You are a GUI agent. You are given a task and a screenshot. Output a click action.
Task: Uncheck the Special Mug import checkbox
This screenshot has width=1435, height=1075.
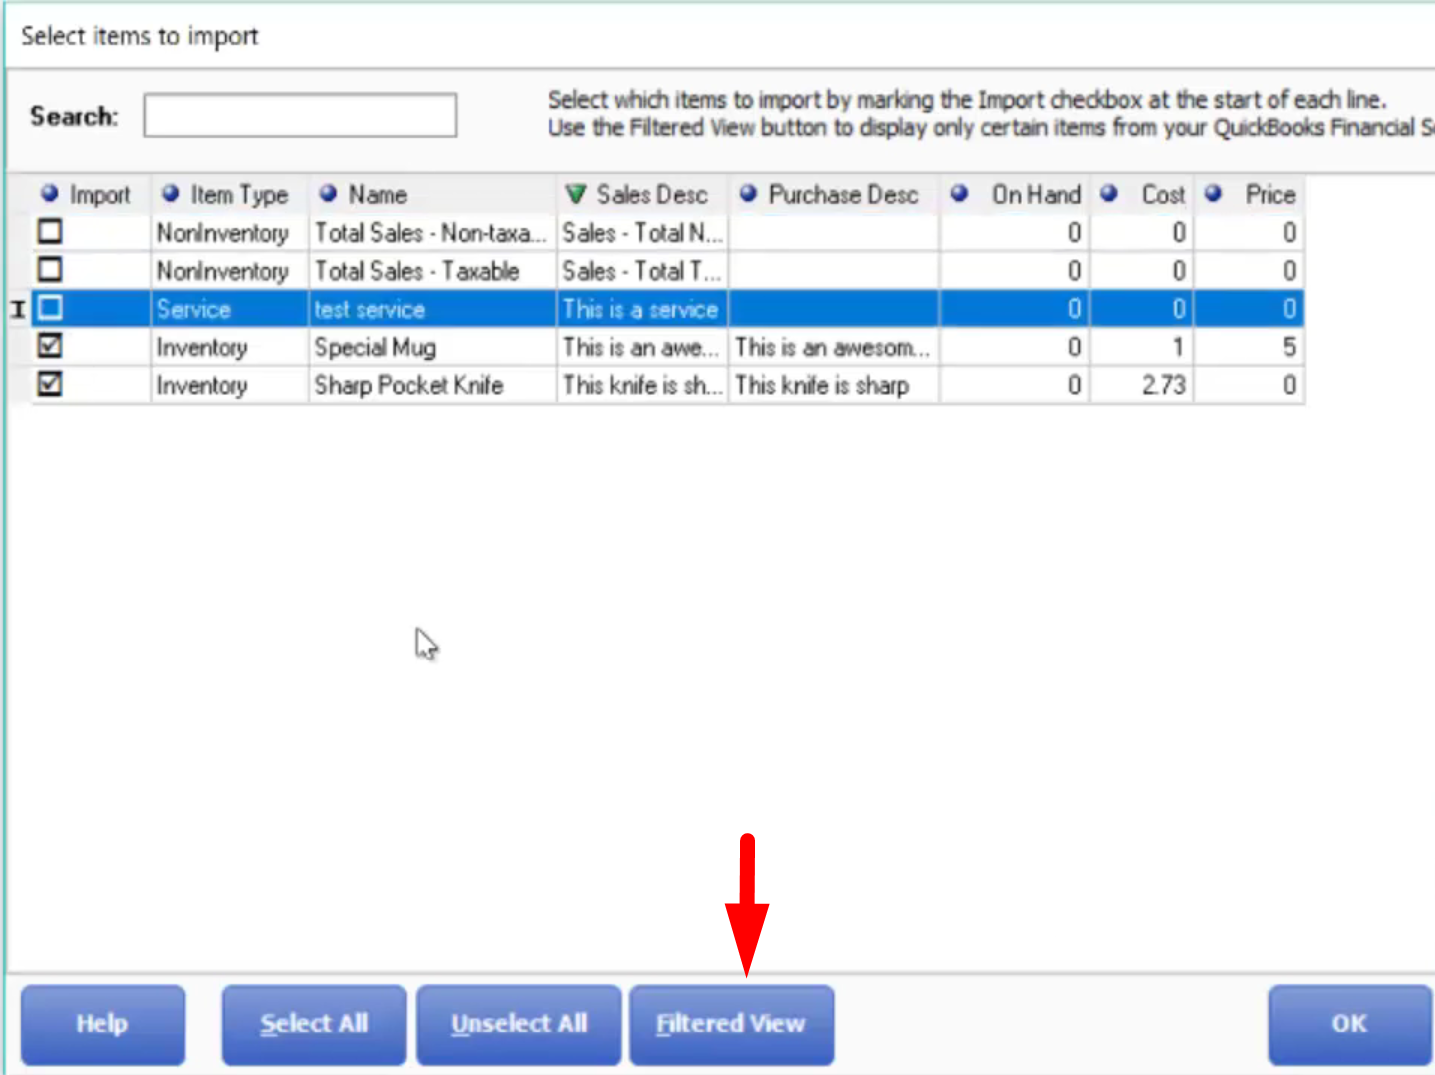[x=50, y=346]
